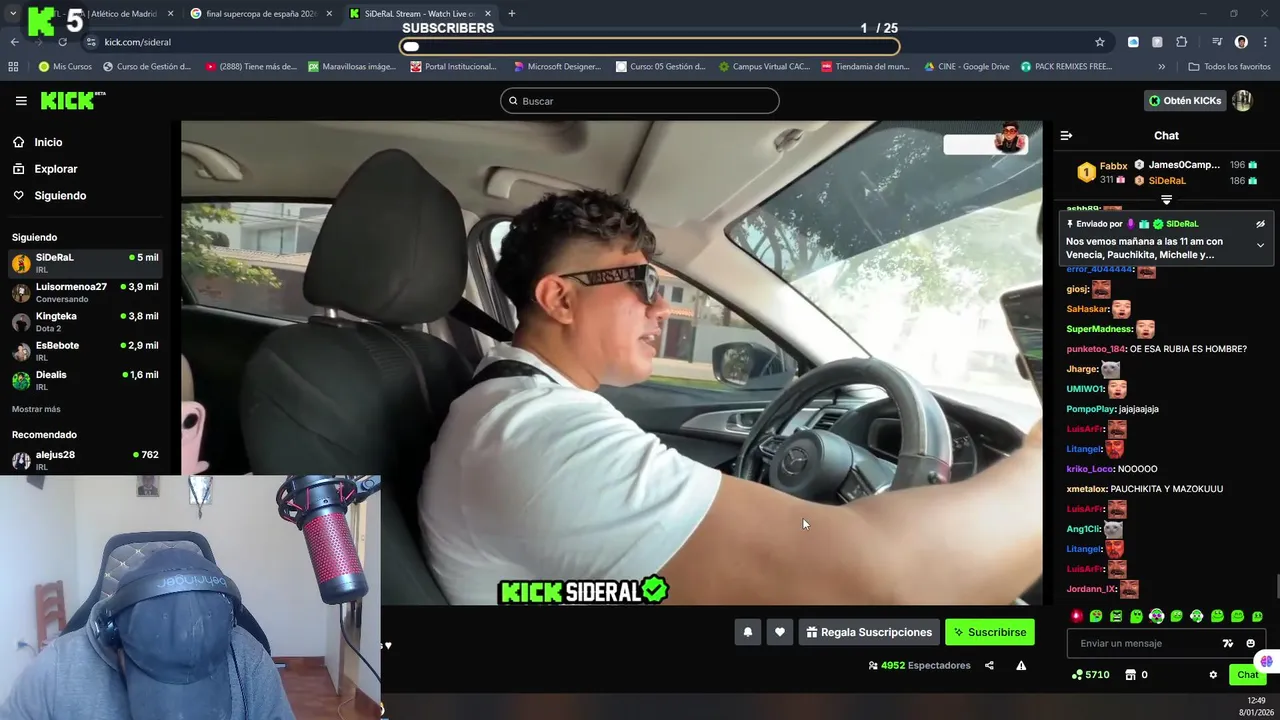This screenshot has height=720, width=1280.
Task: Open CINE - Google Drive bookmark
Action: tap(967, 66)
